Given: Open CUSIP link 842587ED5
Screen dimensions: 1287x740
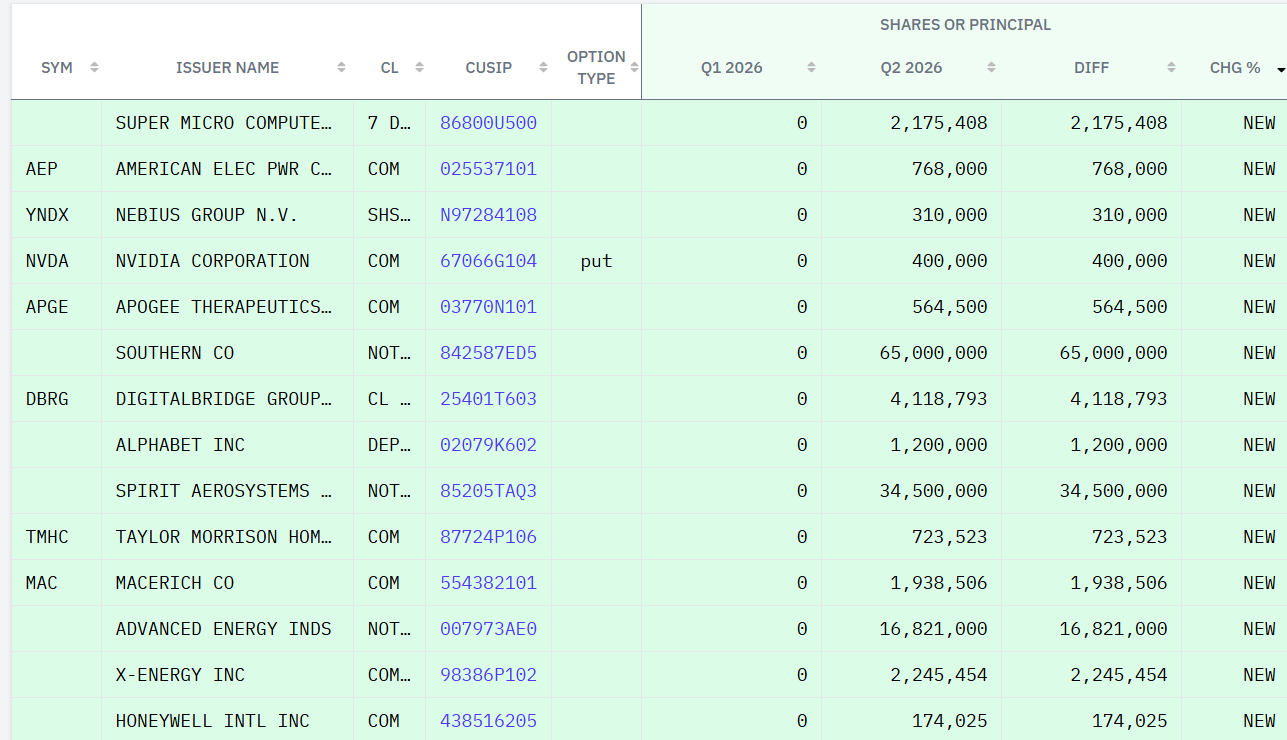Looking at the screenshot, I should 488,353.
